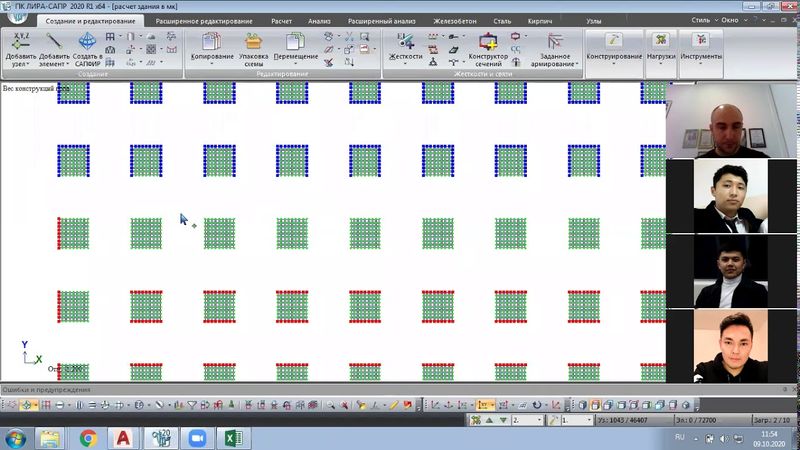Click the Заданное армирование icon

[x=555, y=42]
